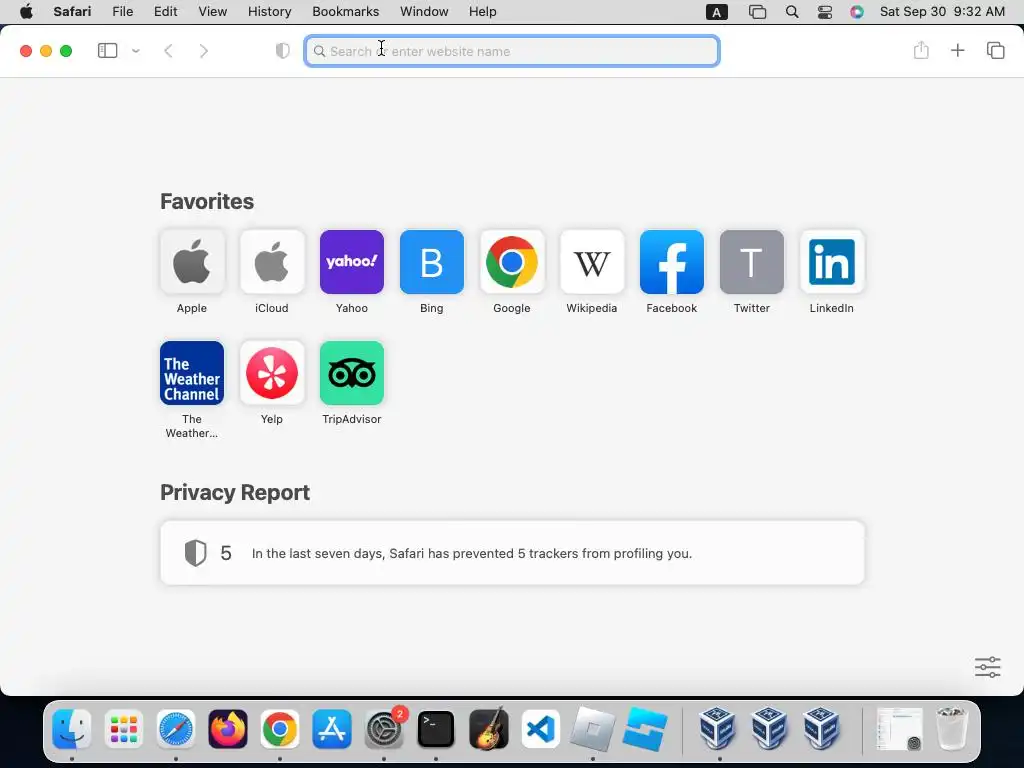
Task: Open Finder from the Dock
Action: pyautogui.click(x=71, y=729)
